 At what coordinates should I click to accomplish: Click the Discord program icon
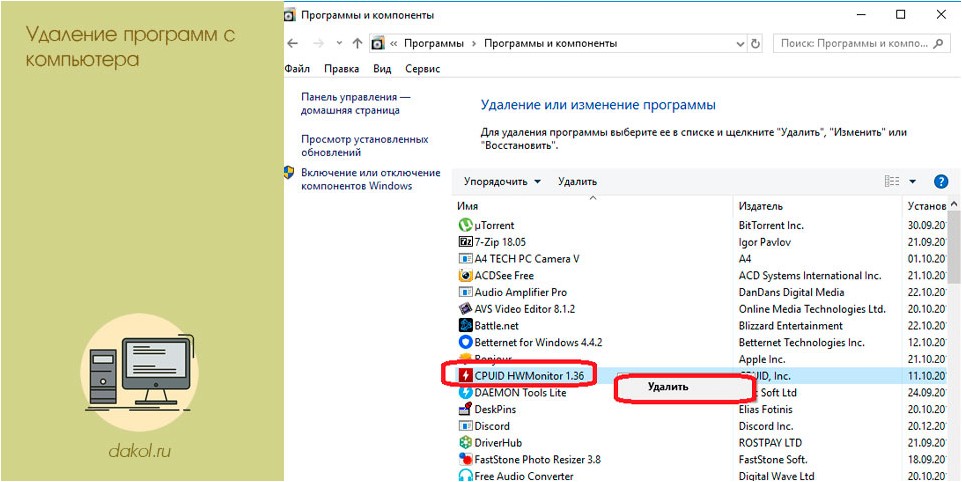click(465, 426)
